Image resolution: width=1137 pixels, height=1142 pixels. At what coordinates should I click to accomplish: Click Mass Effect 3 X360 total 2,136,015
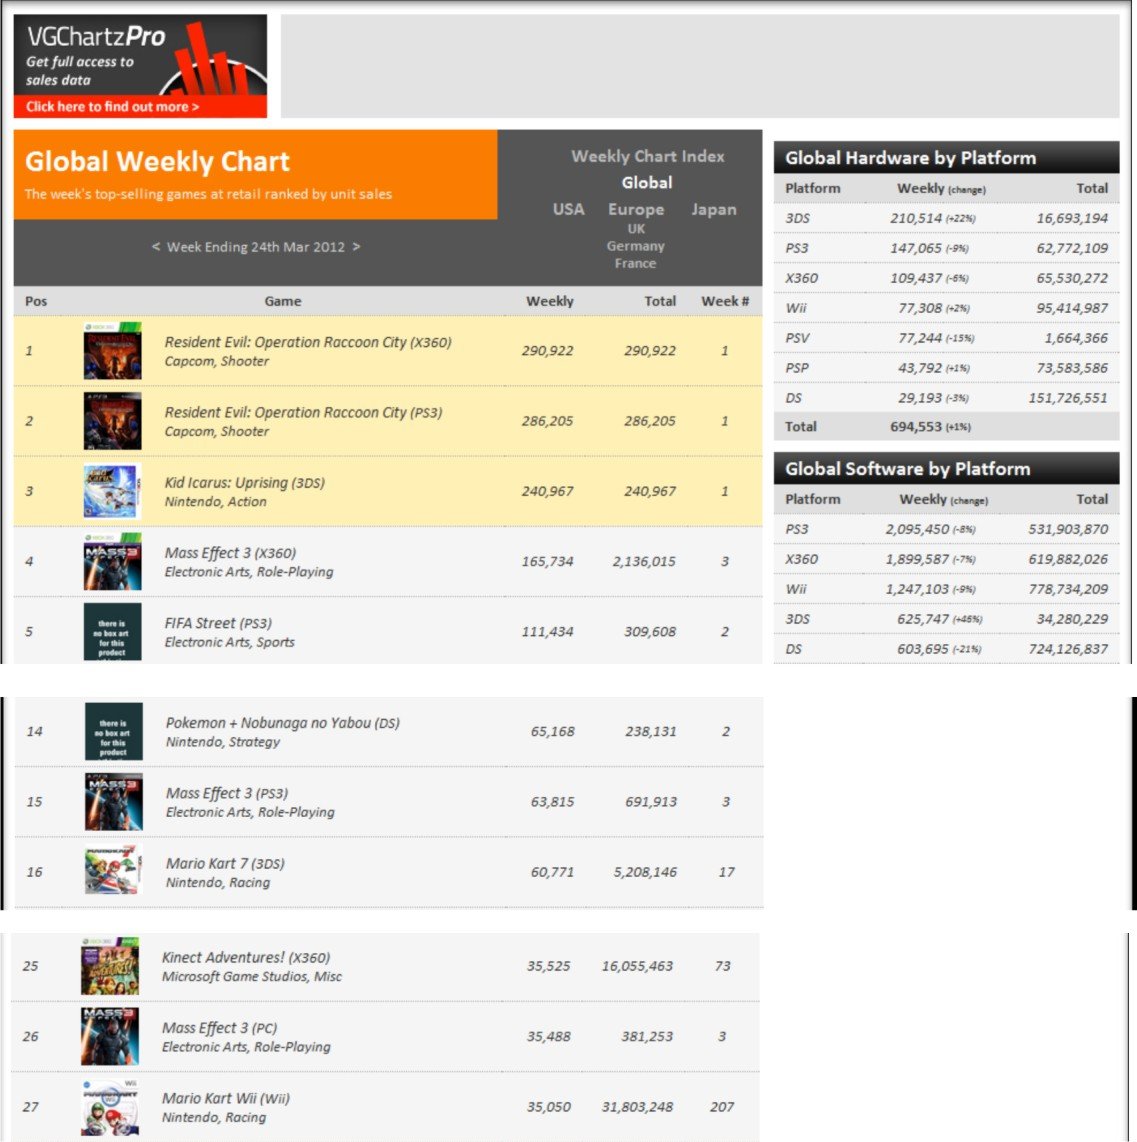(644, 562)
